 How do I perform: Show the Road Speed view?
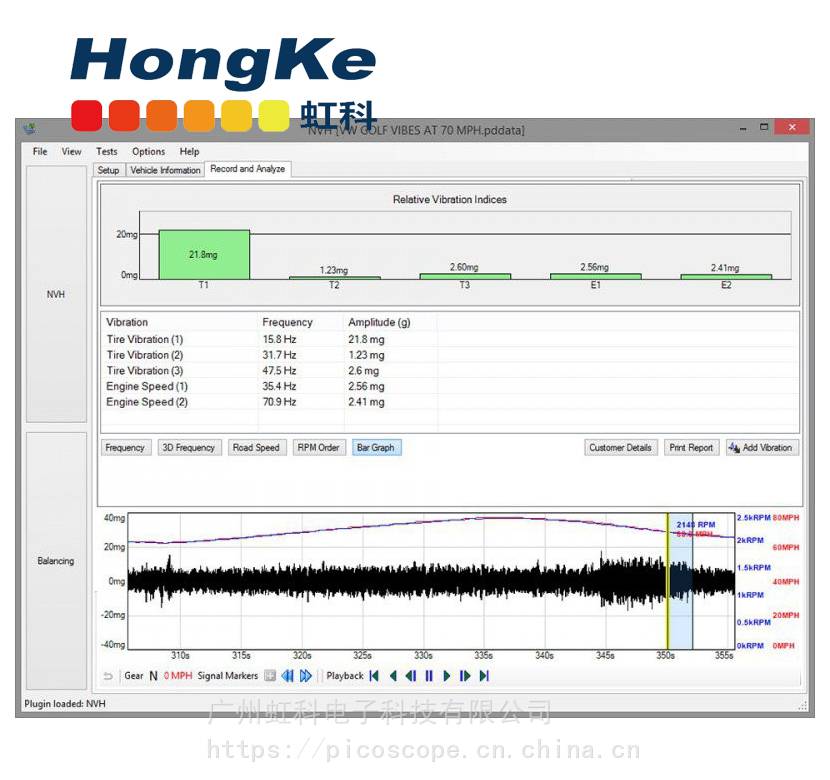tap(256, 448)
